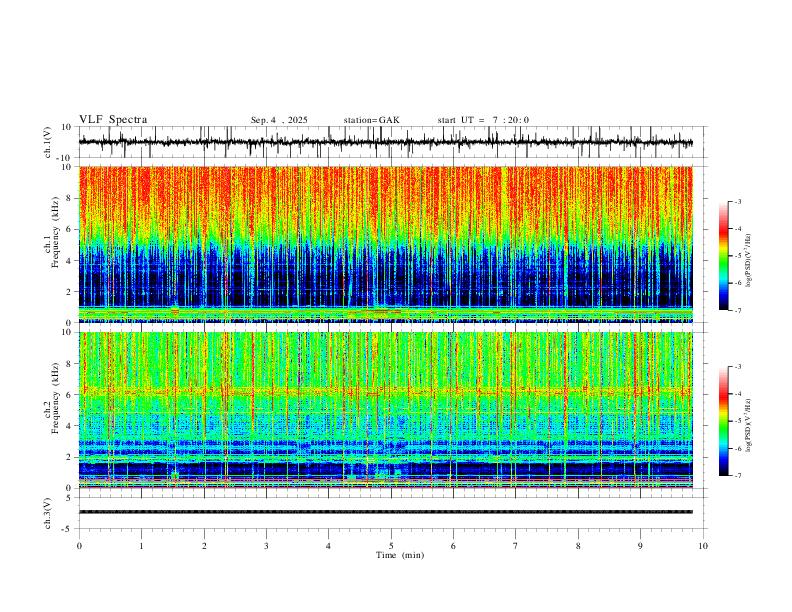
Task: Click the "Time (min)" axis label
Action: [x=400, y=555]
